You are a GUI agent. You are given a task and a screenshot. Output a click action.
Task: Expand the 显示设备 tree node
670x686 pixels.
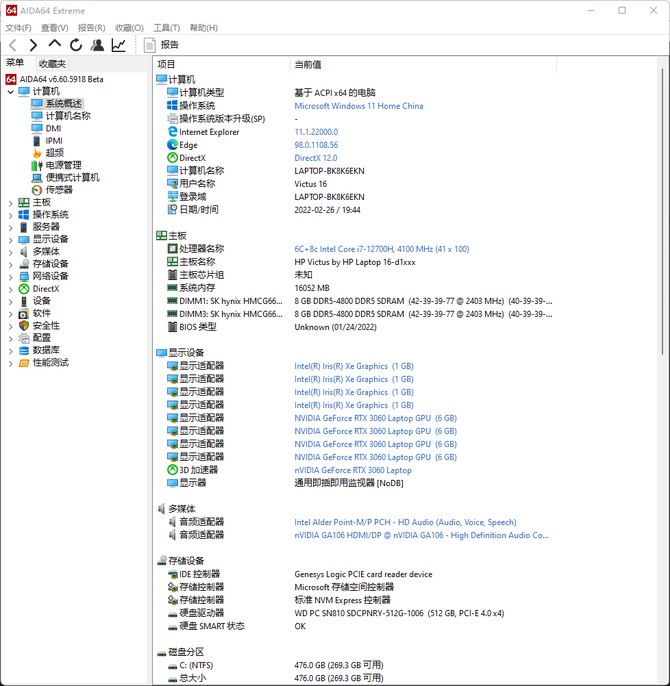11,239
